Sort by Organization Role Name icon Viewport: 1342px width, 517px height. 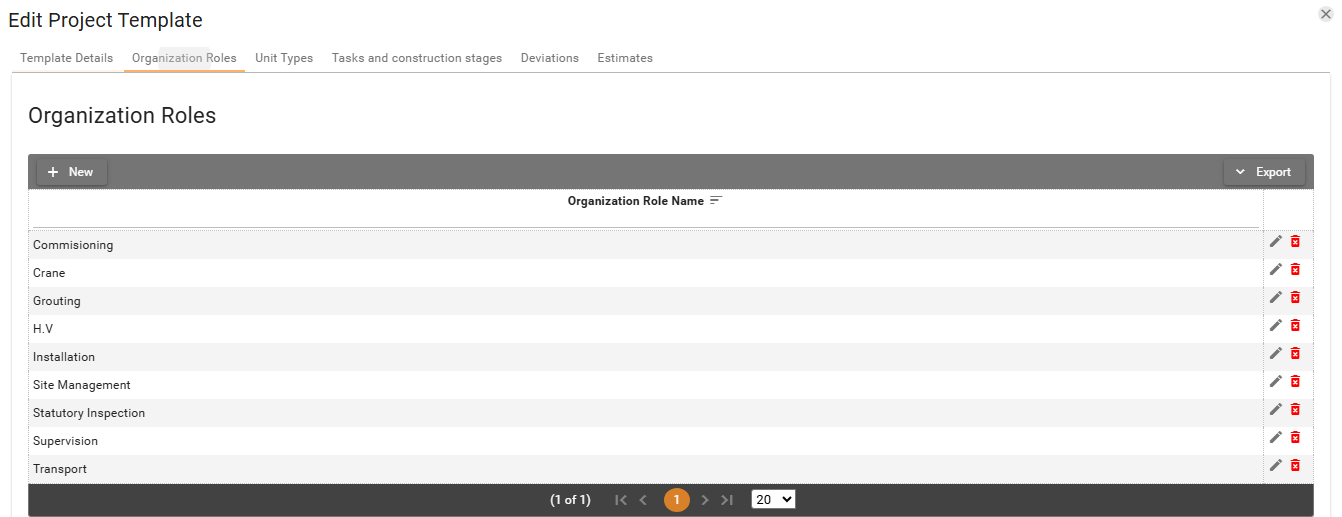[x=715, y=201]
